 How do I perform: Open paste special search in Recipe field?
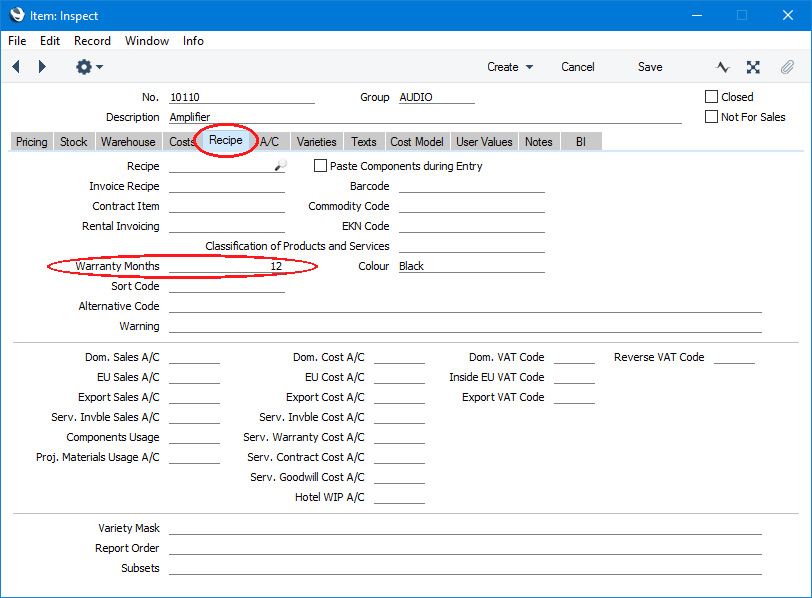[x=280, y=165]
